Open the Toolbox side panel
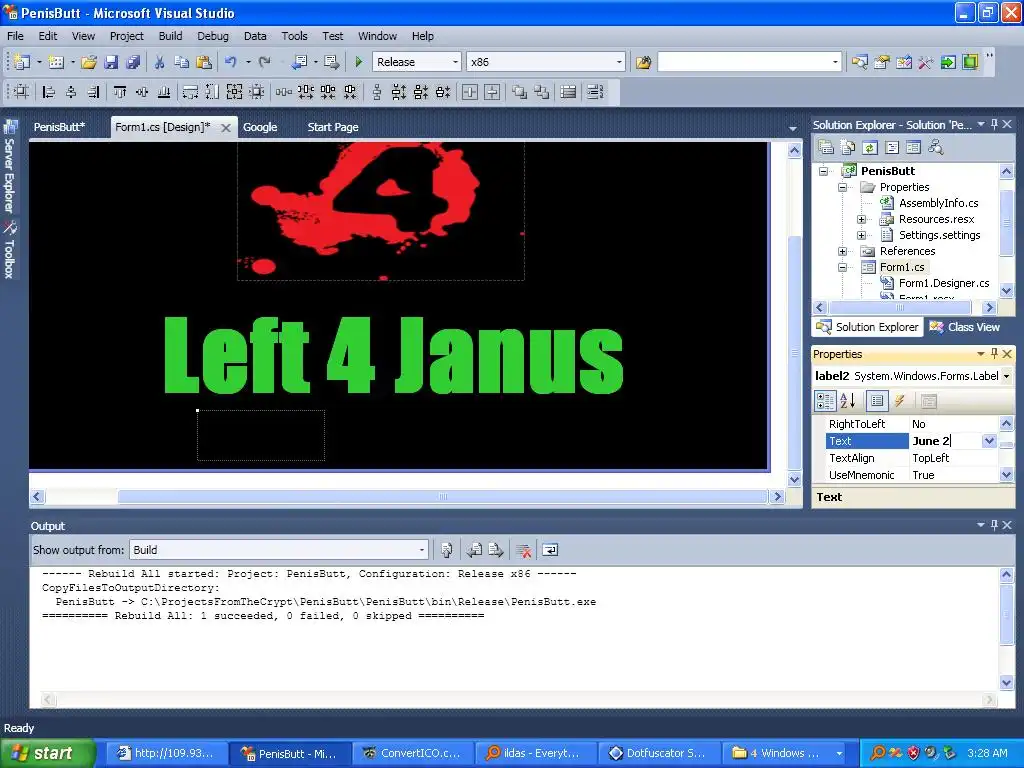 click(10, 249)
